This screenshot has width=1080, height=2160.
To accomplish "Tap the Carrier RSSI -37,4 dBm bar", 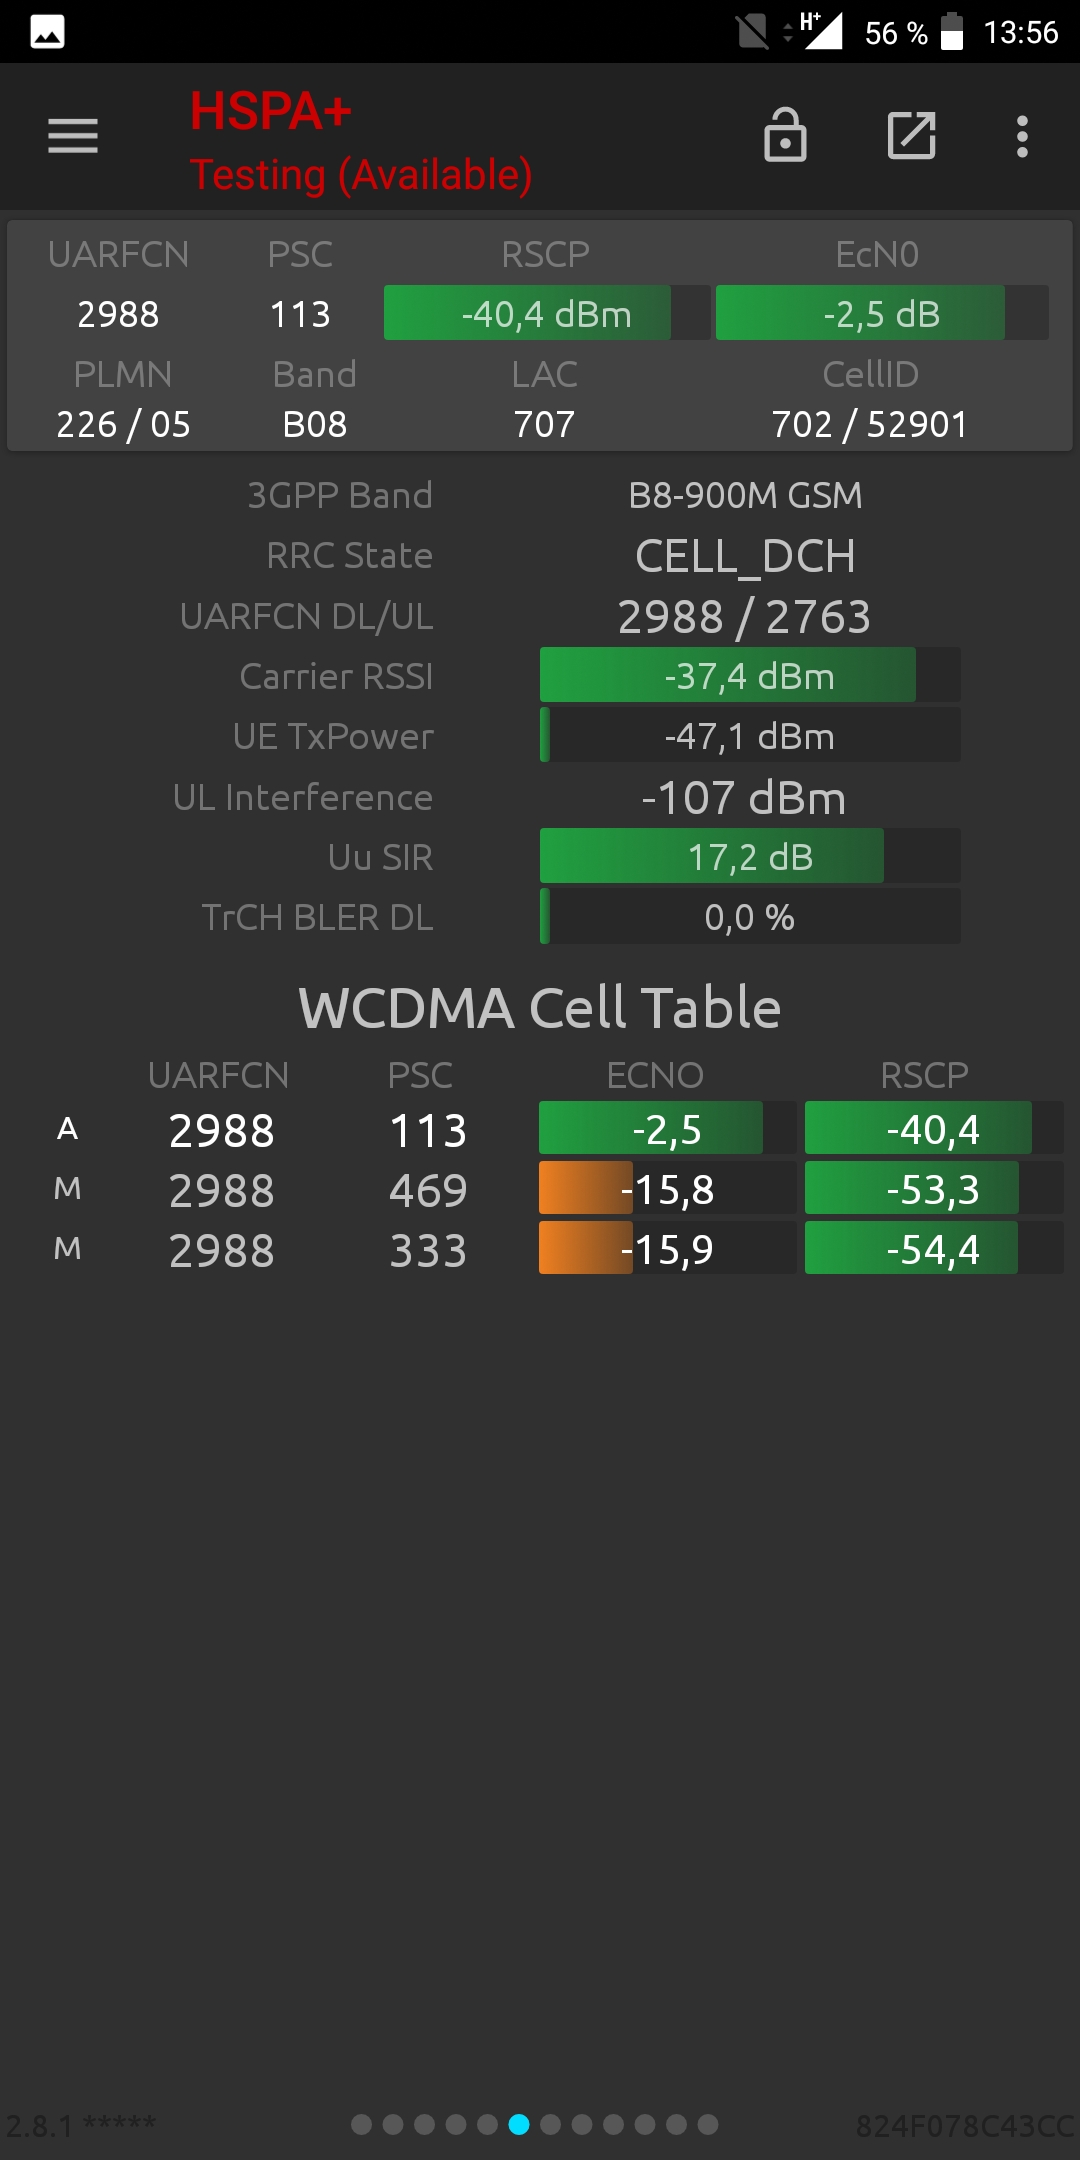I will click(x=750, y=675).
